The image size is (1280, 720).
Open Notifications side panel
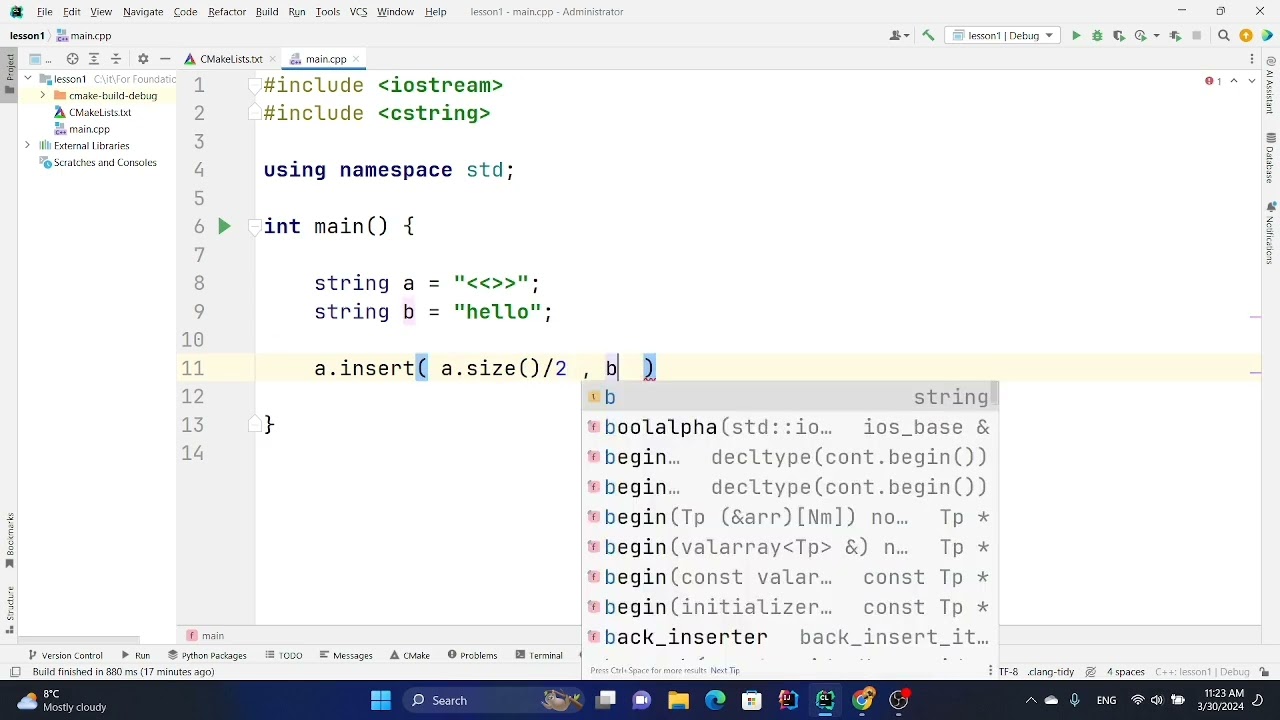(x=1270, y=233)
